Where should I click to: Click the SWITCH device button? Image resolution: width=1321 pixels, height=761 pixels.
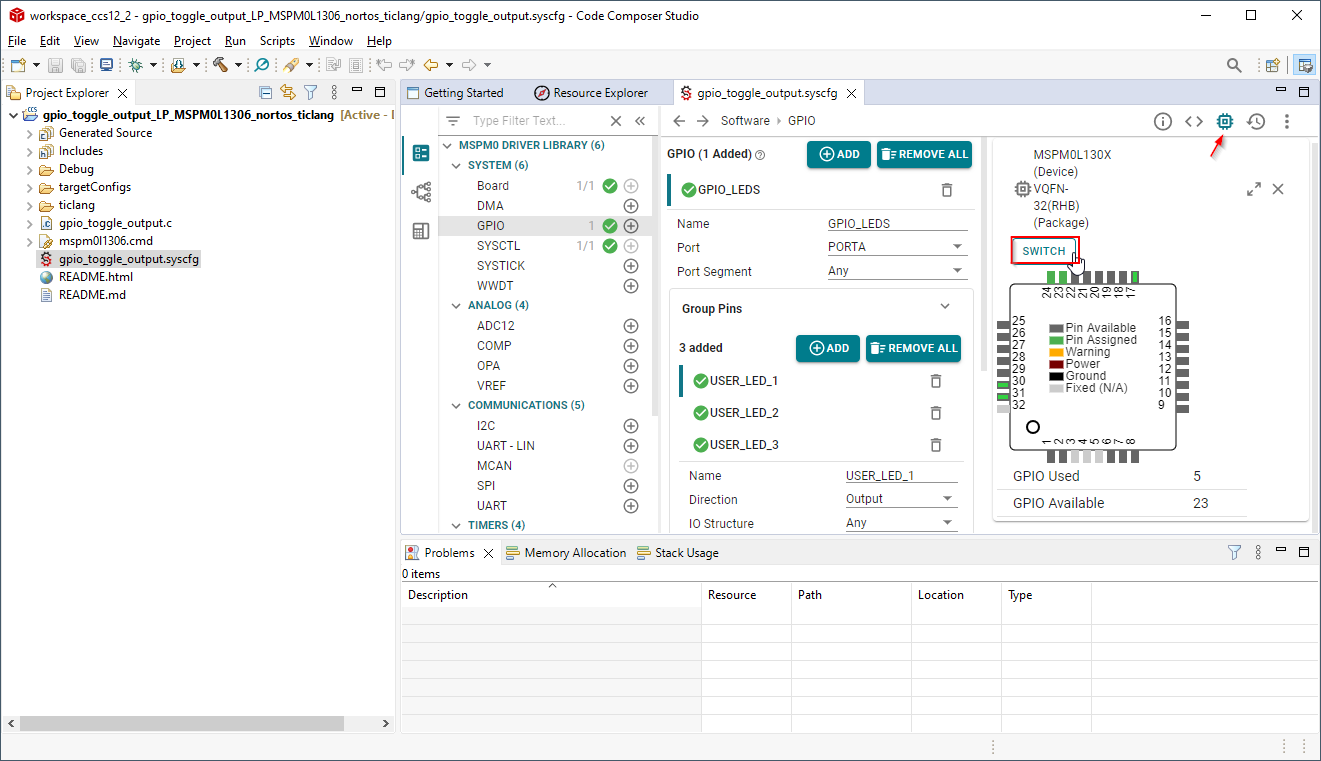point(1044,251)
